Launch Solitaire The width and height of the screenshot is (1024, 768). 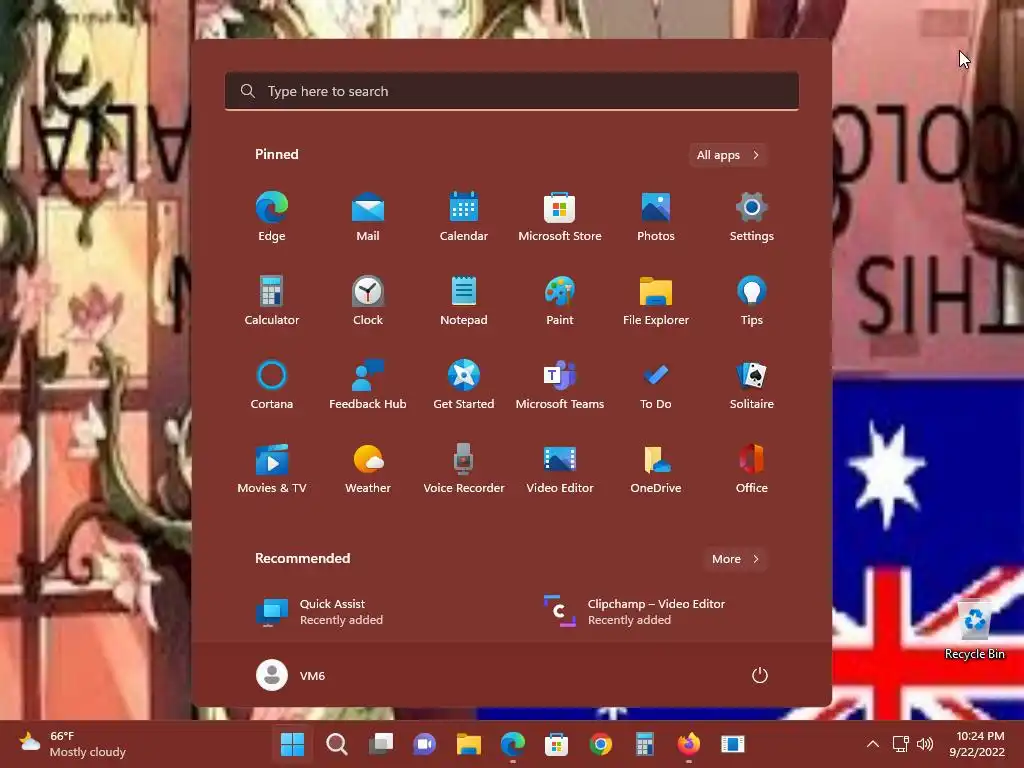tap(752, 385)
